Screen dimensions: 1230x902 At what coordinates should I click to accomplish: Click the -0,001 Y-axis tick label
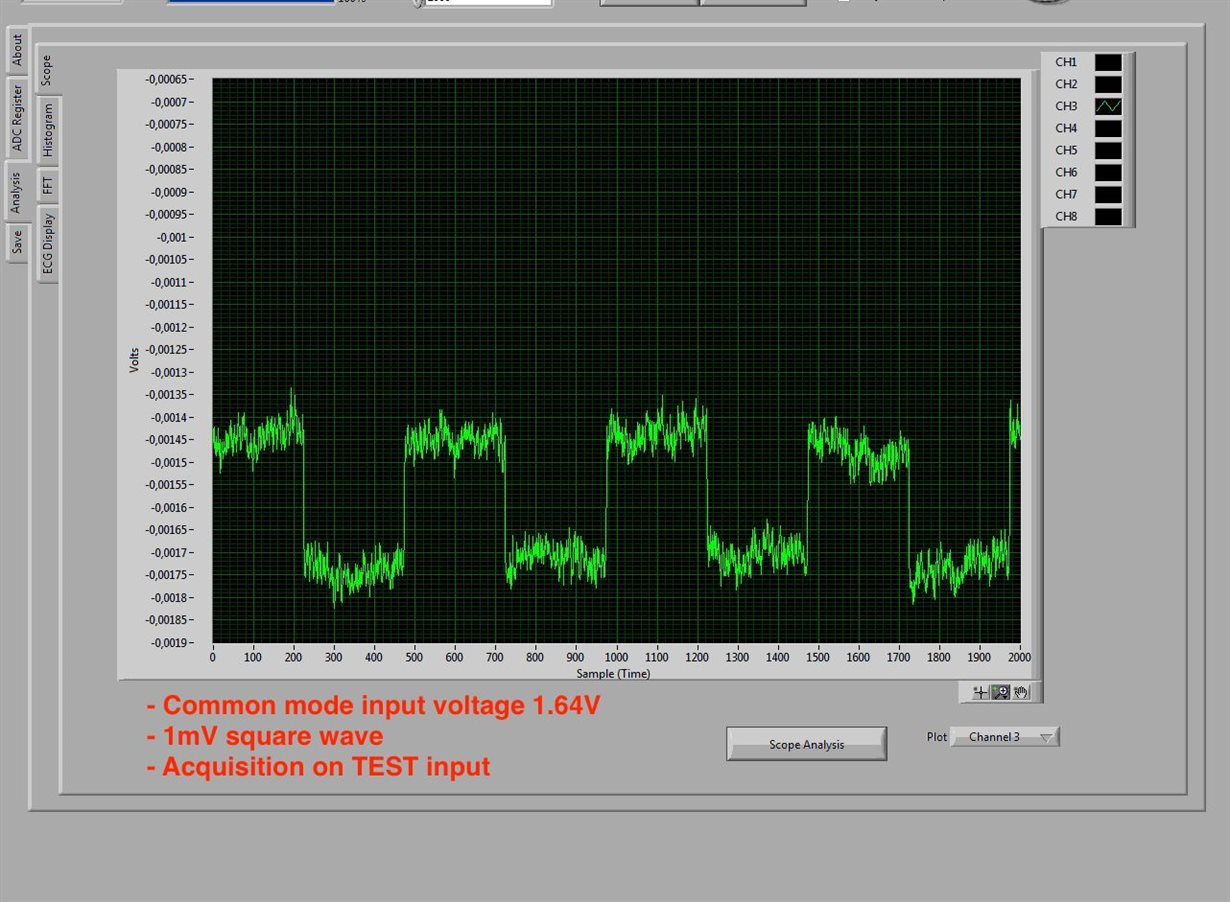pyautogui.click(x=172, y=237)
